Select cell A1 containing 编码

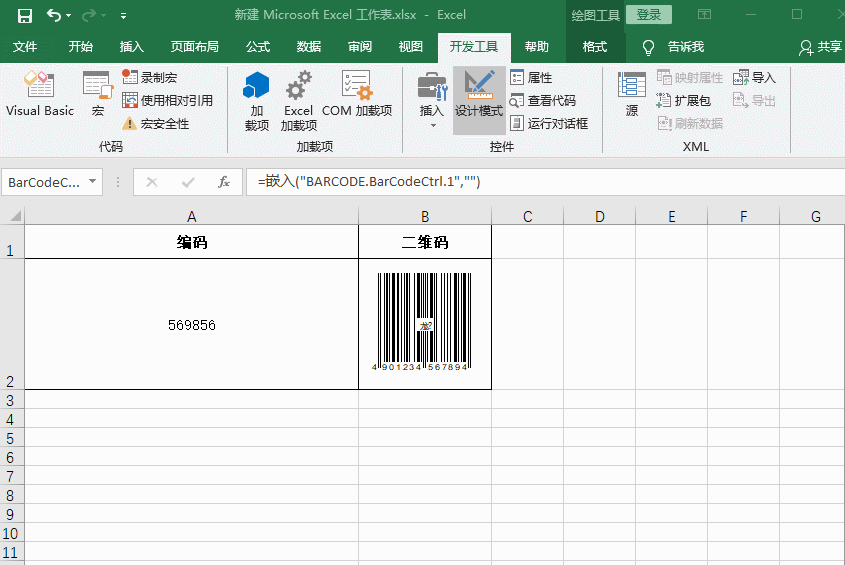pos(191,242)
